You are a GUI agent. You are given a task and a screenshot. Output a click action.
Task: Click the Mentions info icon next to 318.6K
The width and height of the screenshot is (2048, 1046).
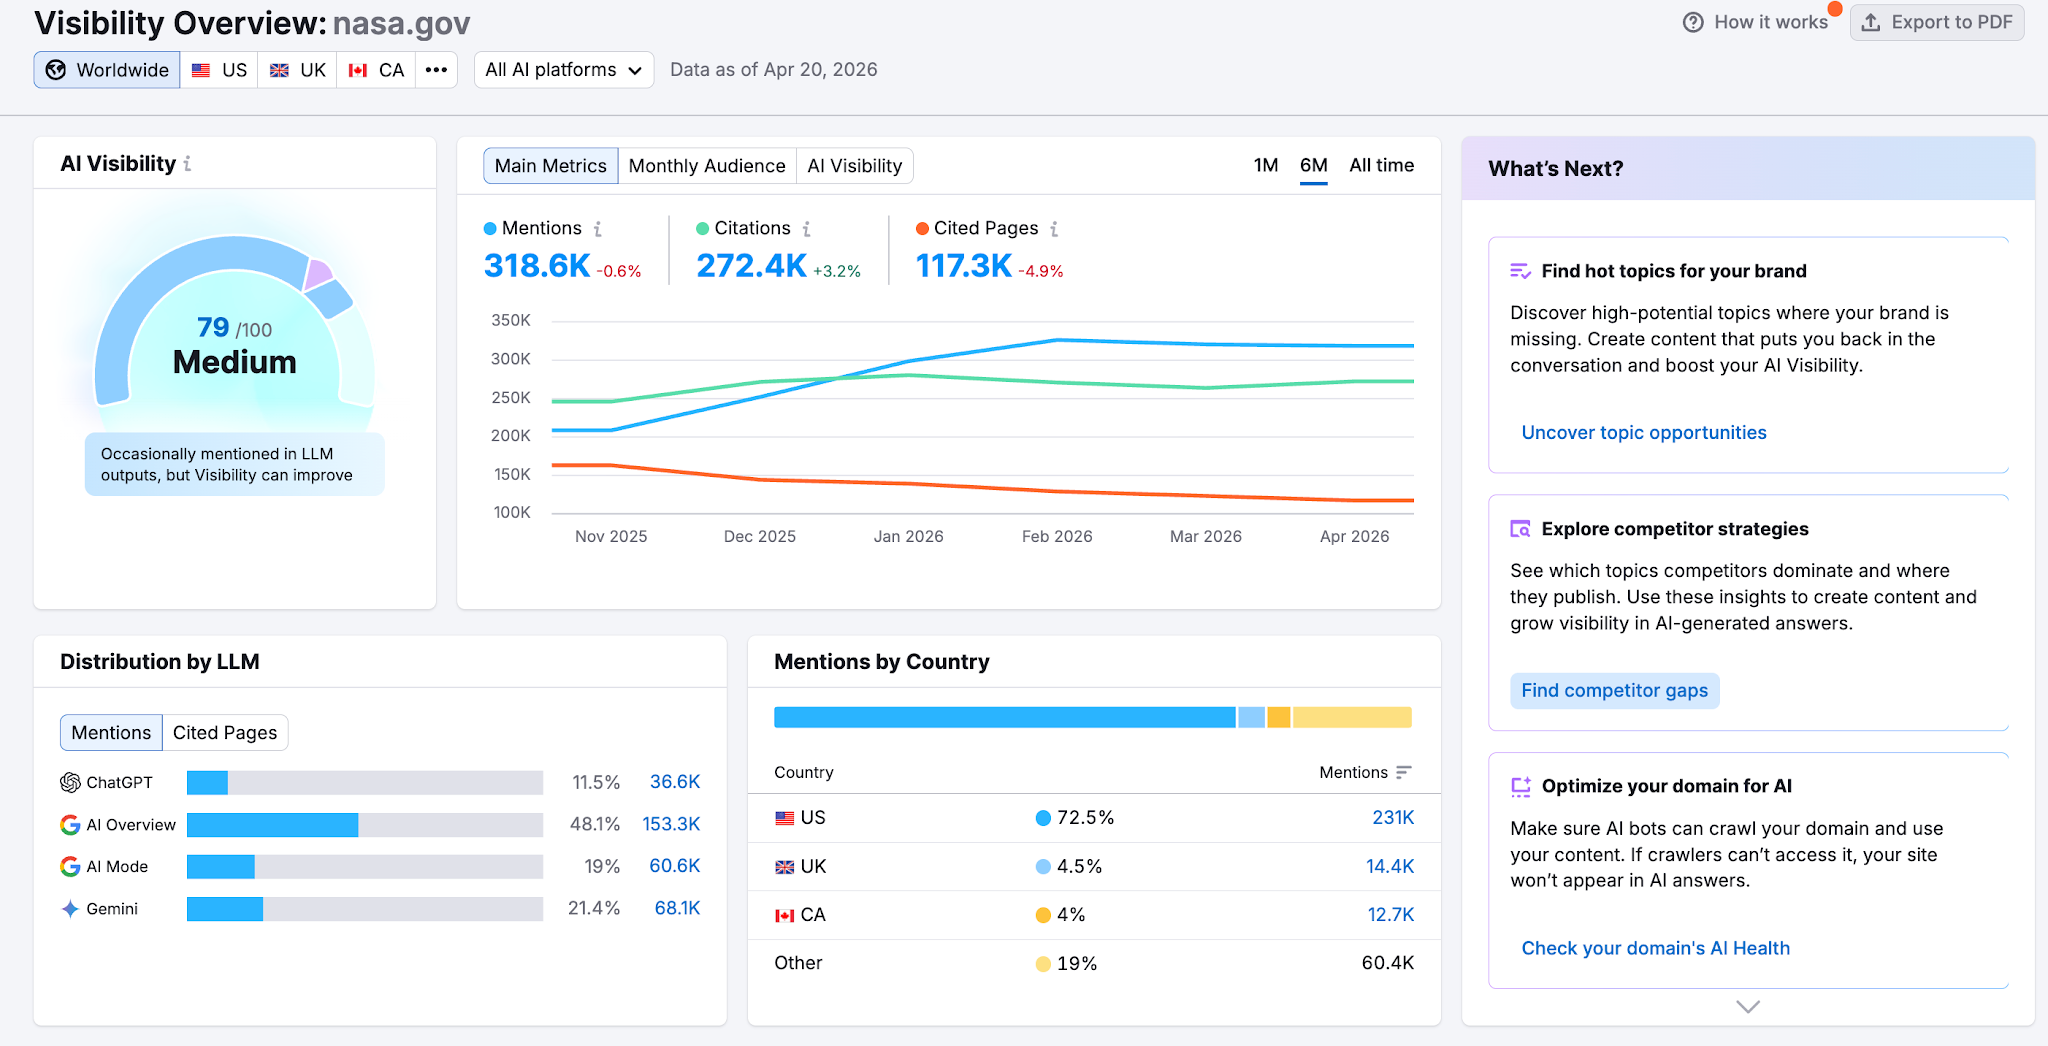pyautogui.click(x=597, y=228)
